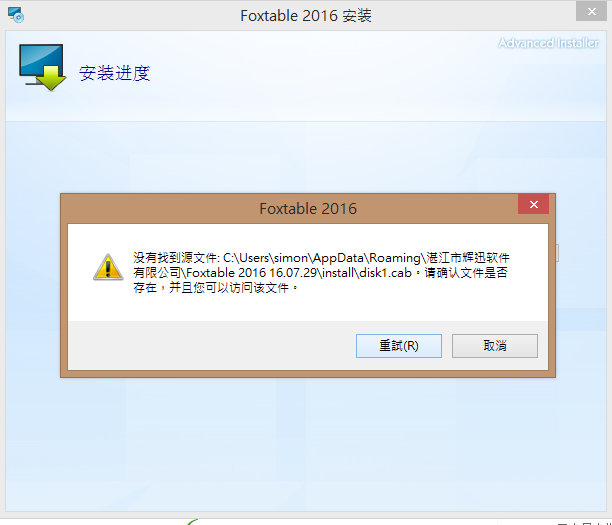This screenshot has height=525, width=612.
Task: Click the 取消 cancel button
Action: tap(495, 345)
